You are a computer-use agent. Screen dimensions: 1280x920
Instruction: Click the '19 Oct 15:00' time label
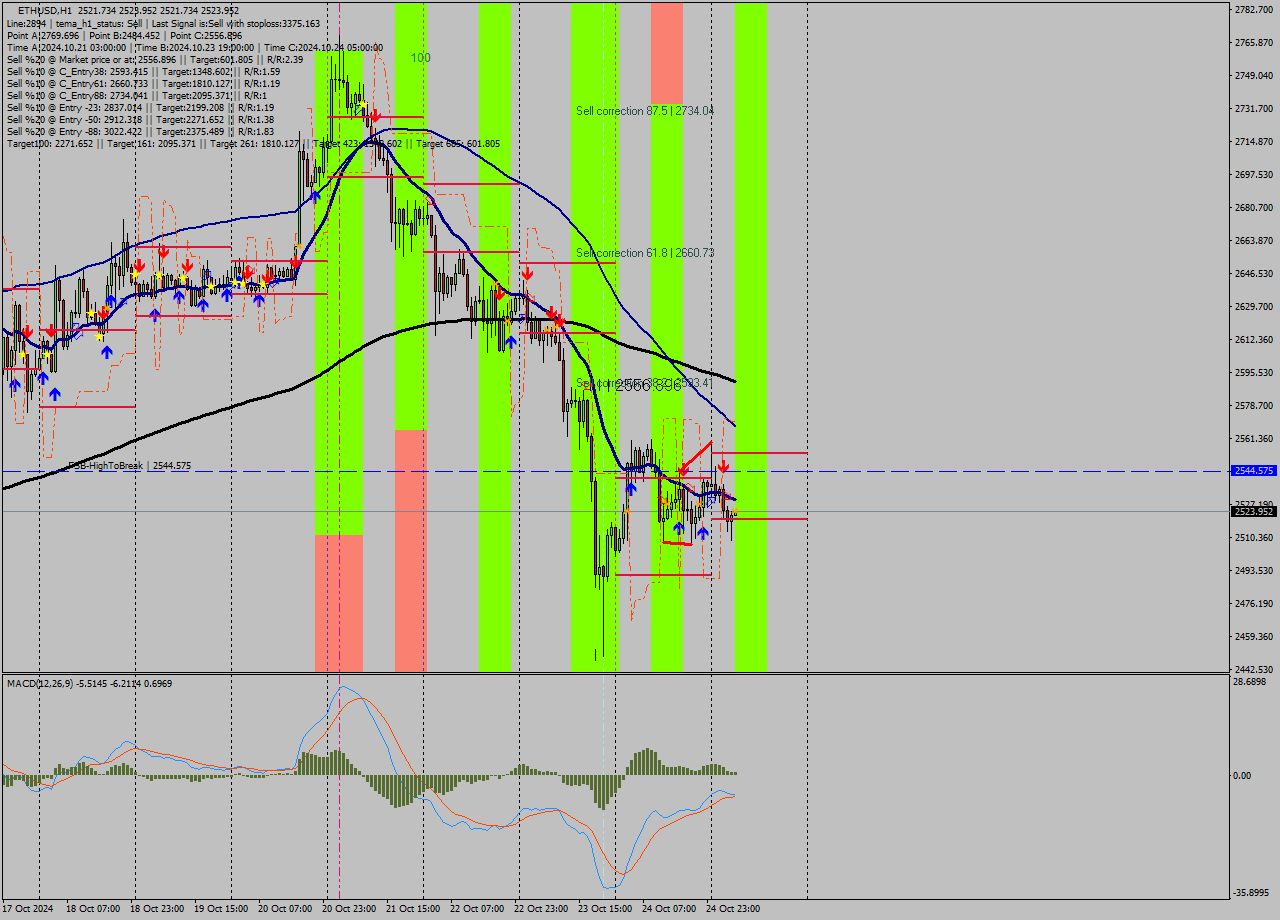(x=223, y=909)
